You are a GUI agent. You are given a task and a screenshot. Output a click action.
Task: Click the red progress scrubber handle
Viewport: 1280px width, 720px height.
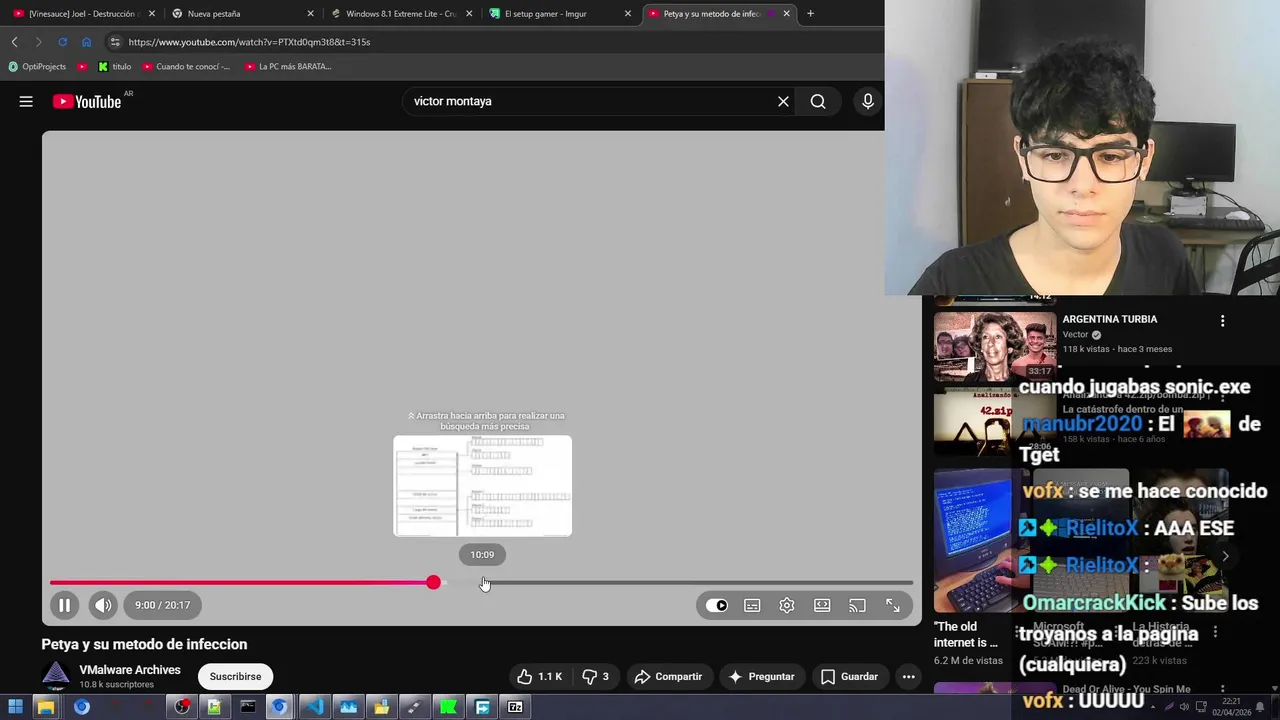[433, 582]
